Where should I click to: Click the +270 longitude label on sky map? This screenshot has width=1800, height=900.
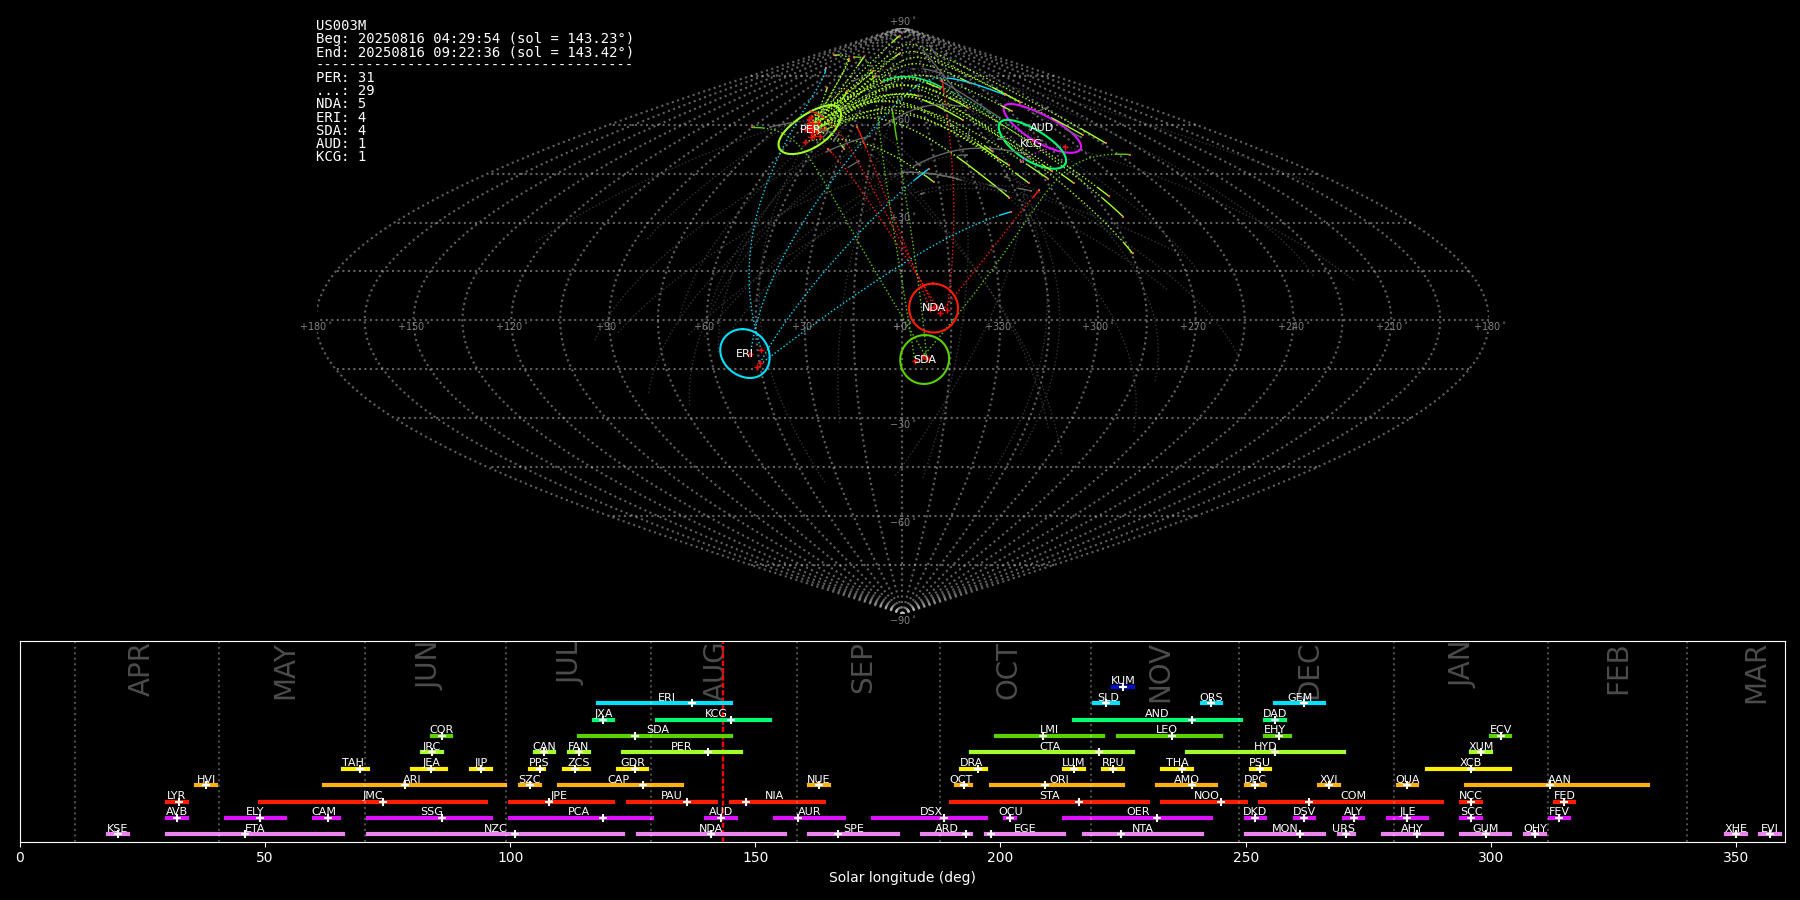1194,327
